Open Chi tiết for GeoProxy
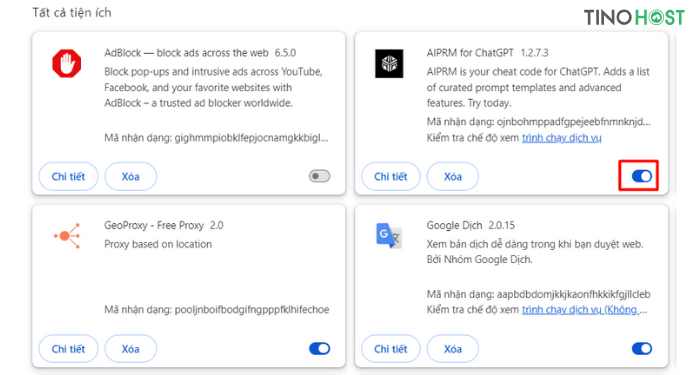This screenshot has height=375, width=700. pos(68,349)
